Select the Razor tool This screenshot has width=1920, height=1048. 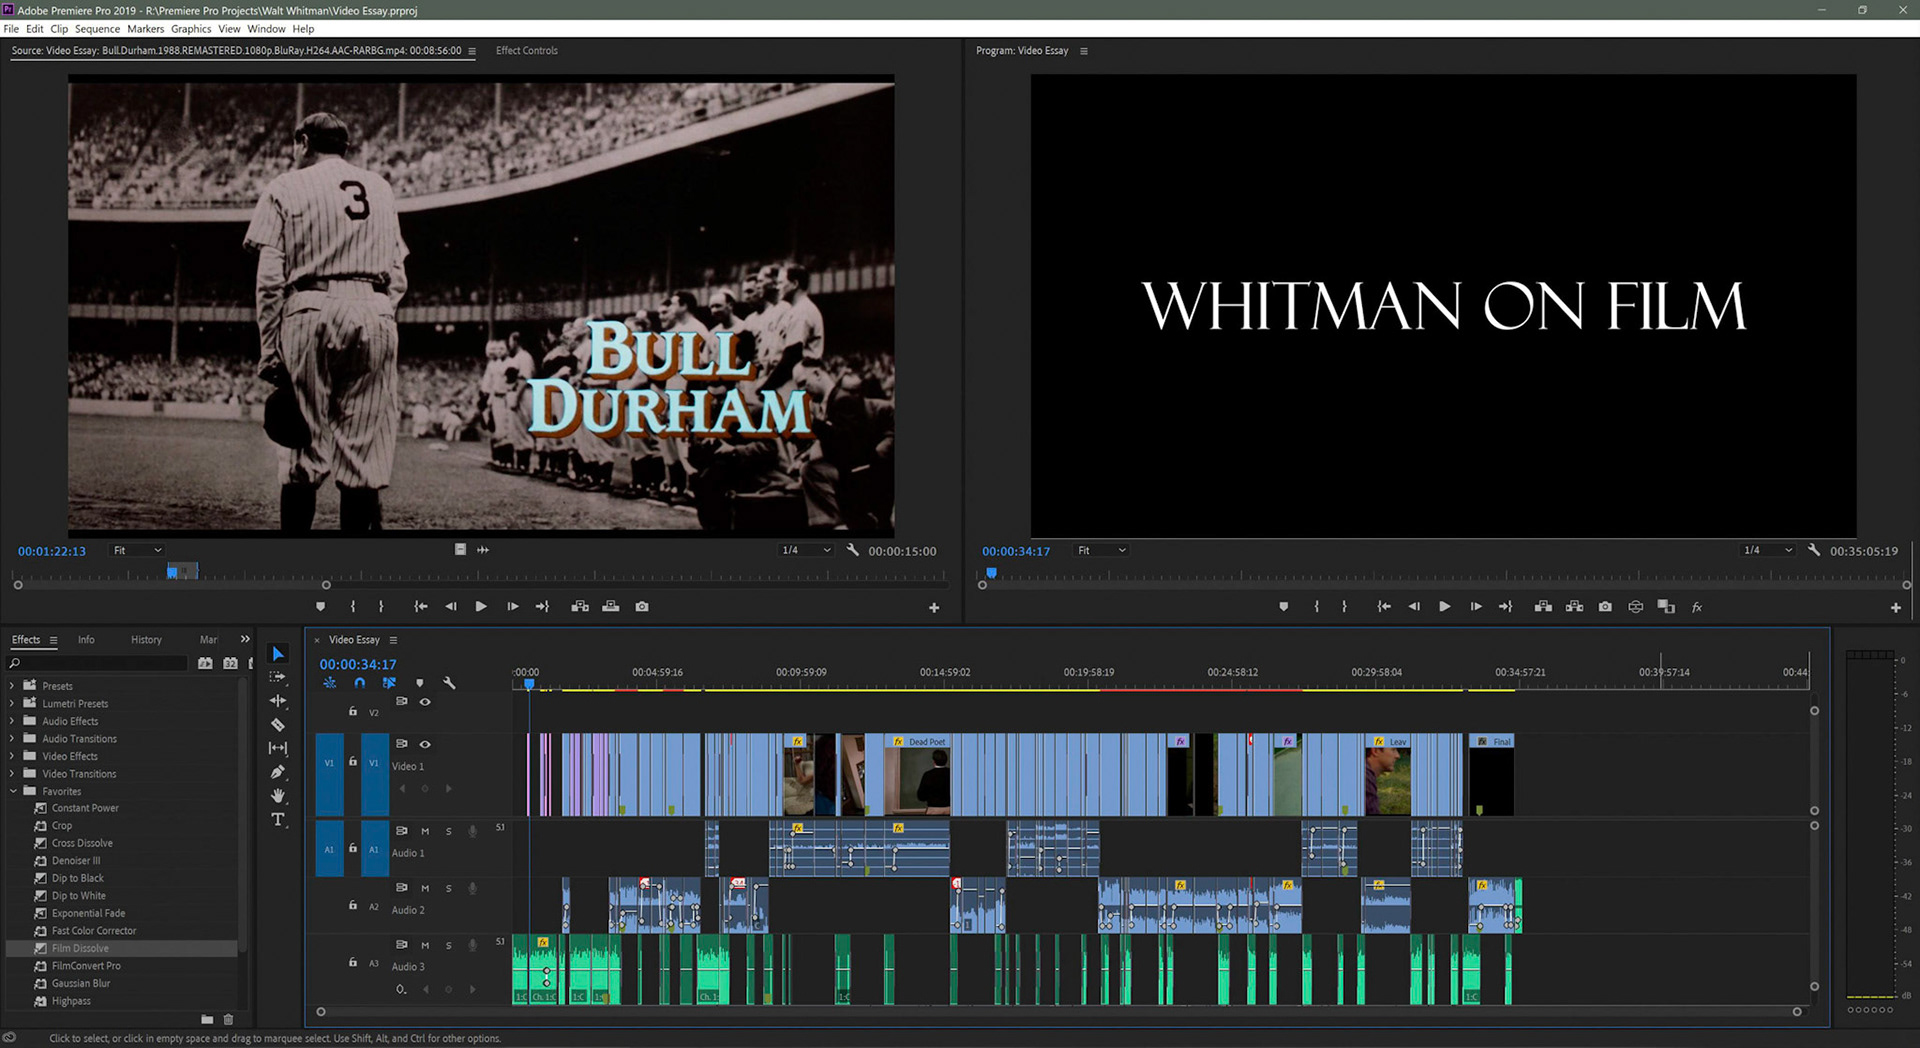pyautogui.click(x=279, y=724)
